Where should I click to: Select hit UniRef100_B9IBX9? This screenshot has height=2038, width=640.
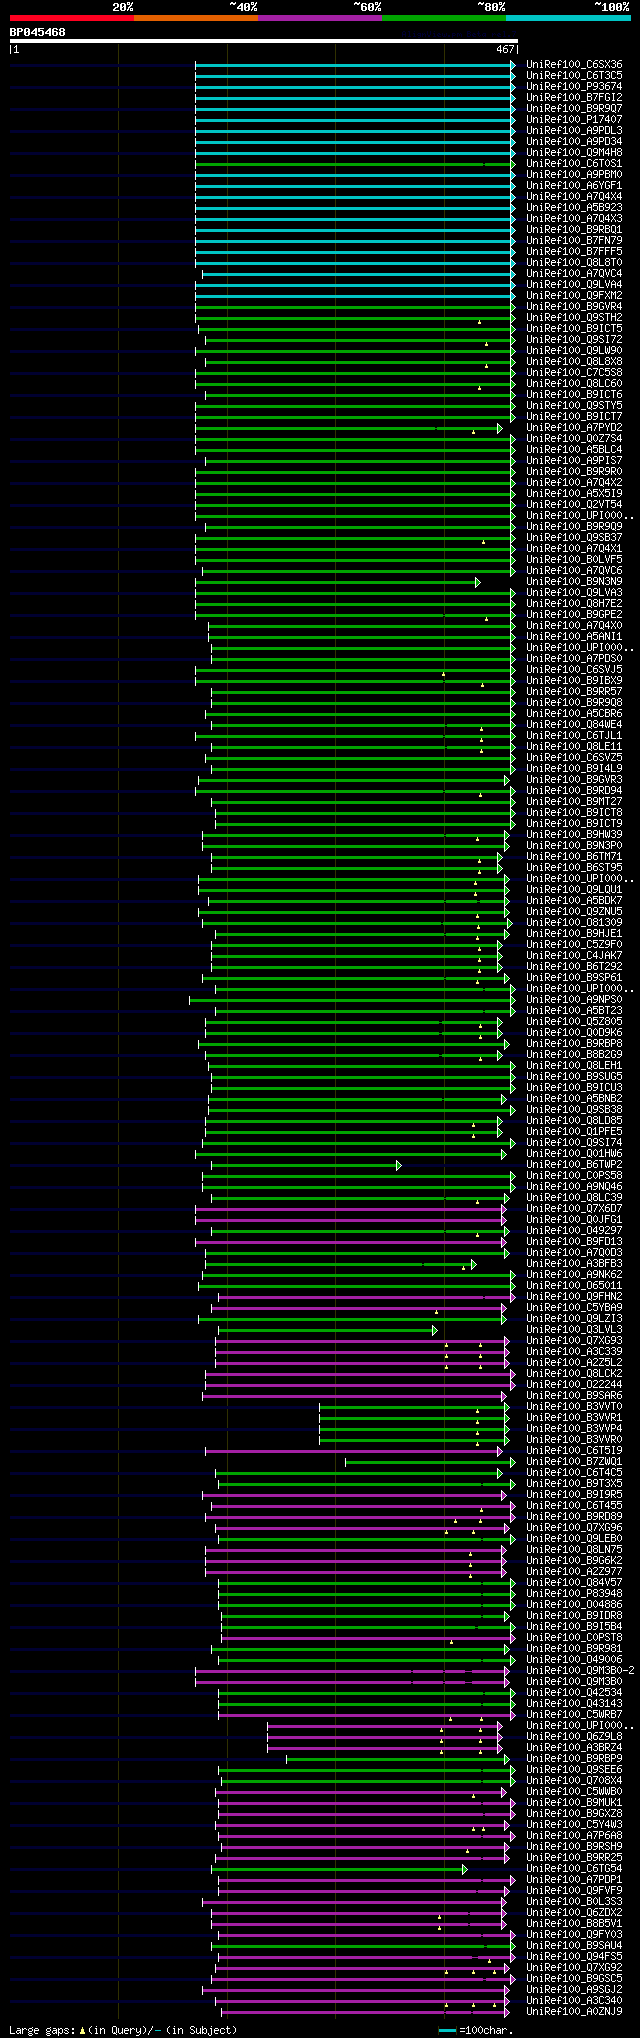(574, 680)
